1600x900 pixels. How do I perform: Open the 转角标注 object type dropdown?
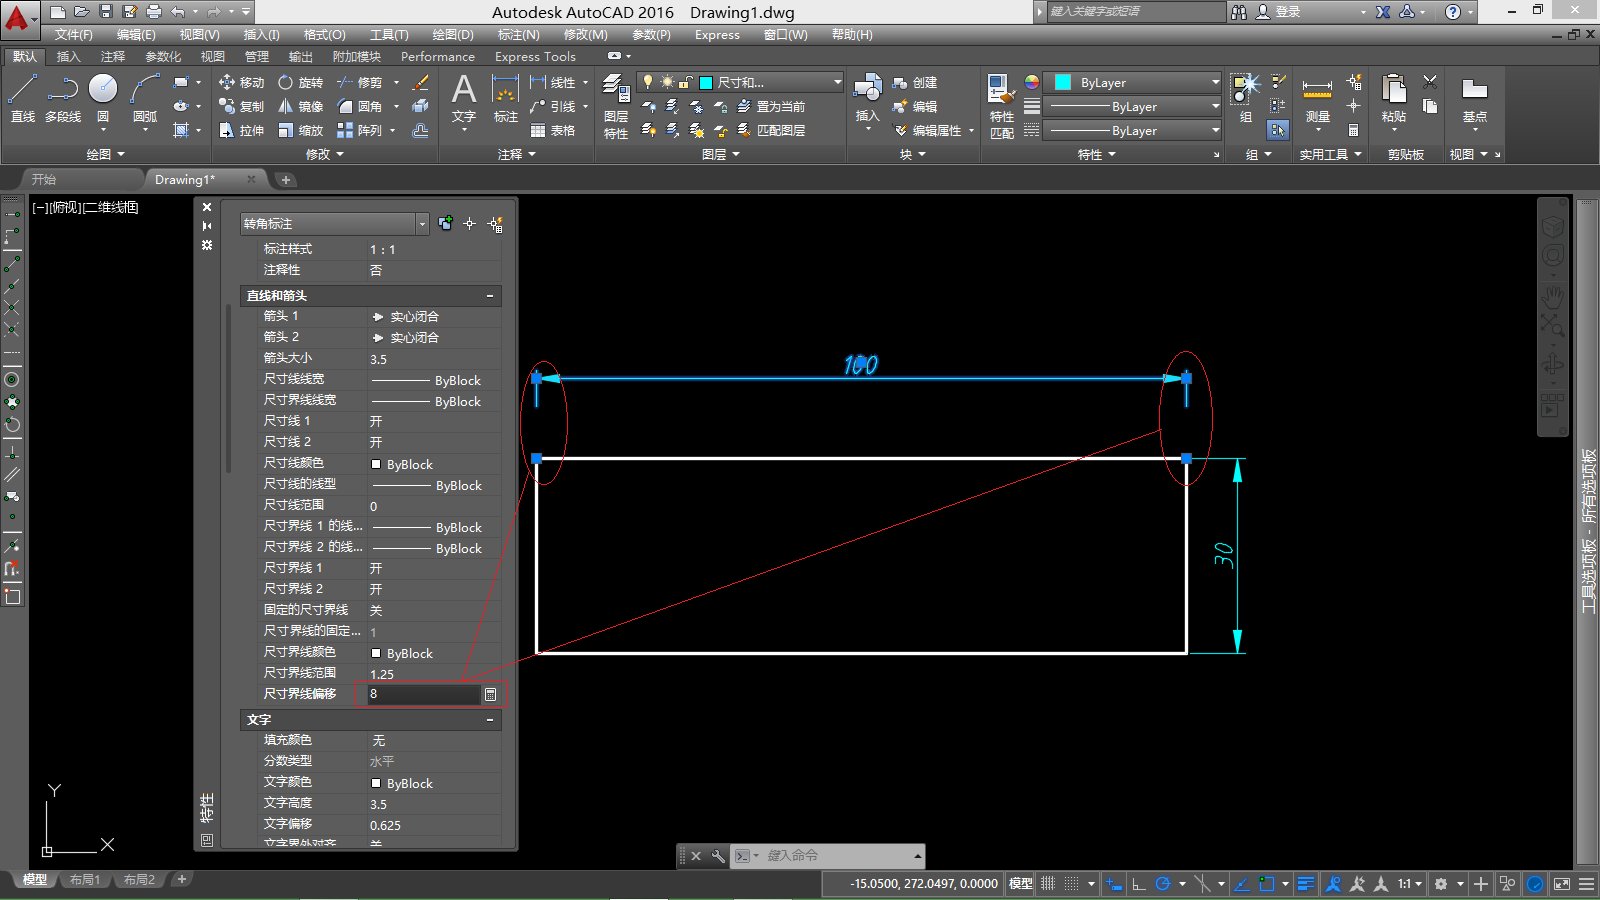point(422,224)
